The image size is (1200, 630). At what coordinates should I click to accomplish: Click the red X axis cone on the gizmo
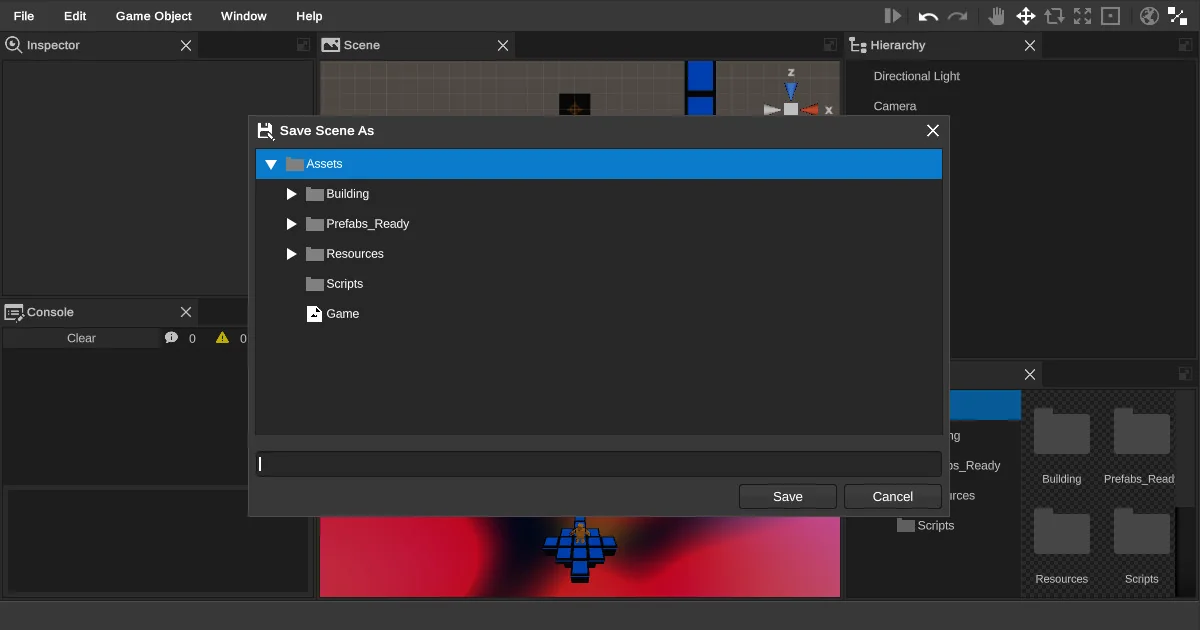(x=810, y=108)
